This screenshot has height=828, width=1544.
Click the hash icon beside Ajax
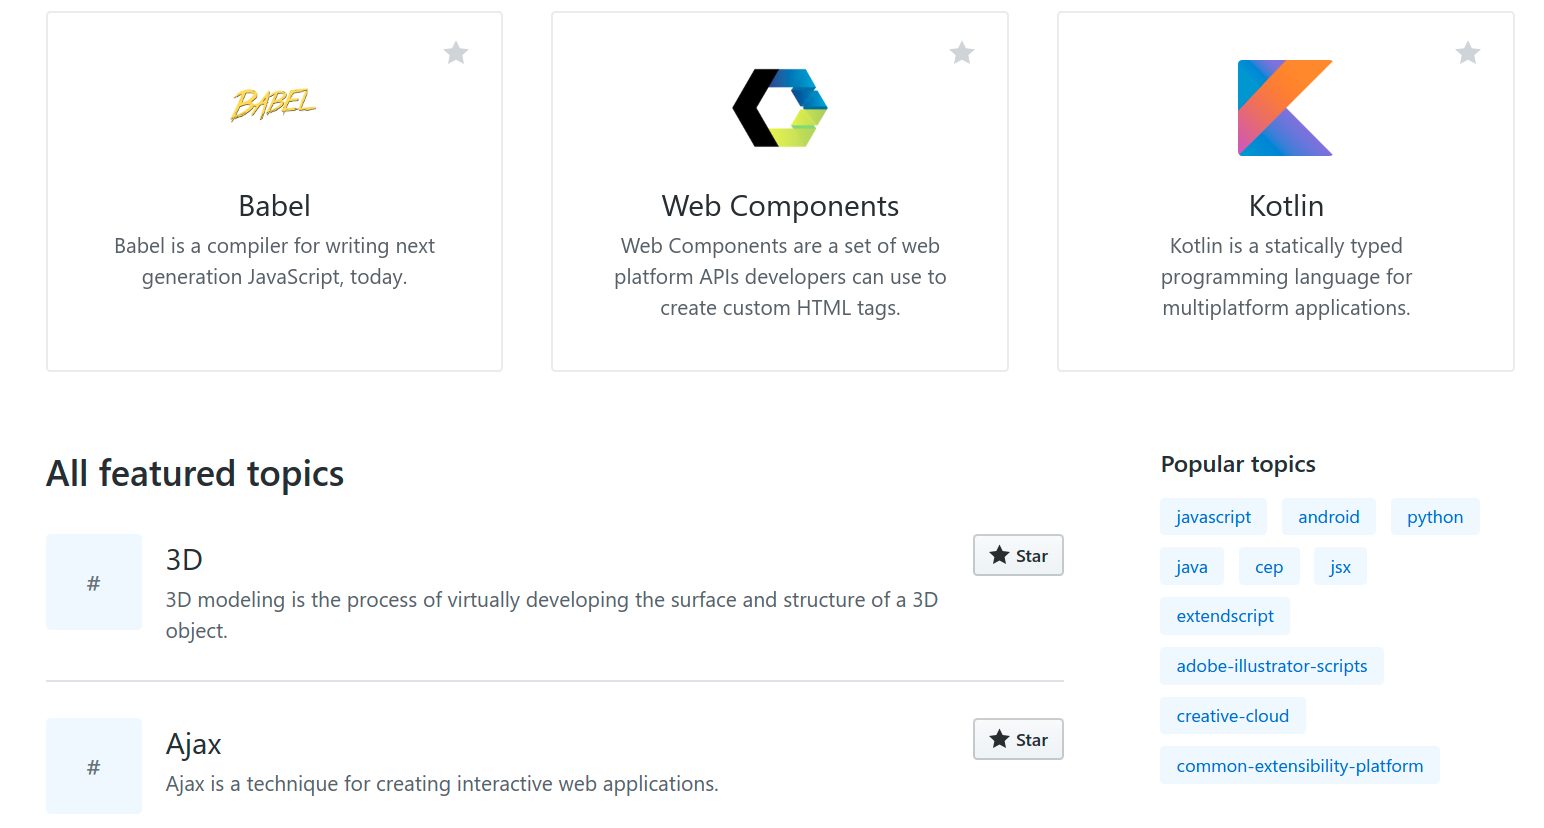(x=94, y=766)
